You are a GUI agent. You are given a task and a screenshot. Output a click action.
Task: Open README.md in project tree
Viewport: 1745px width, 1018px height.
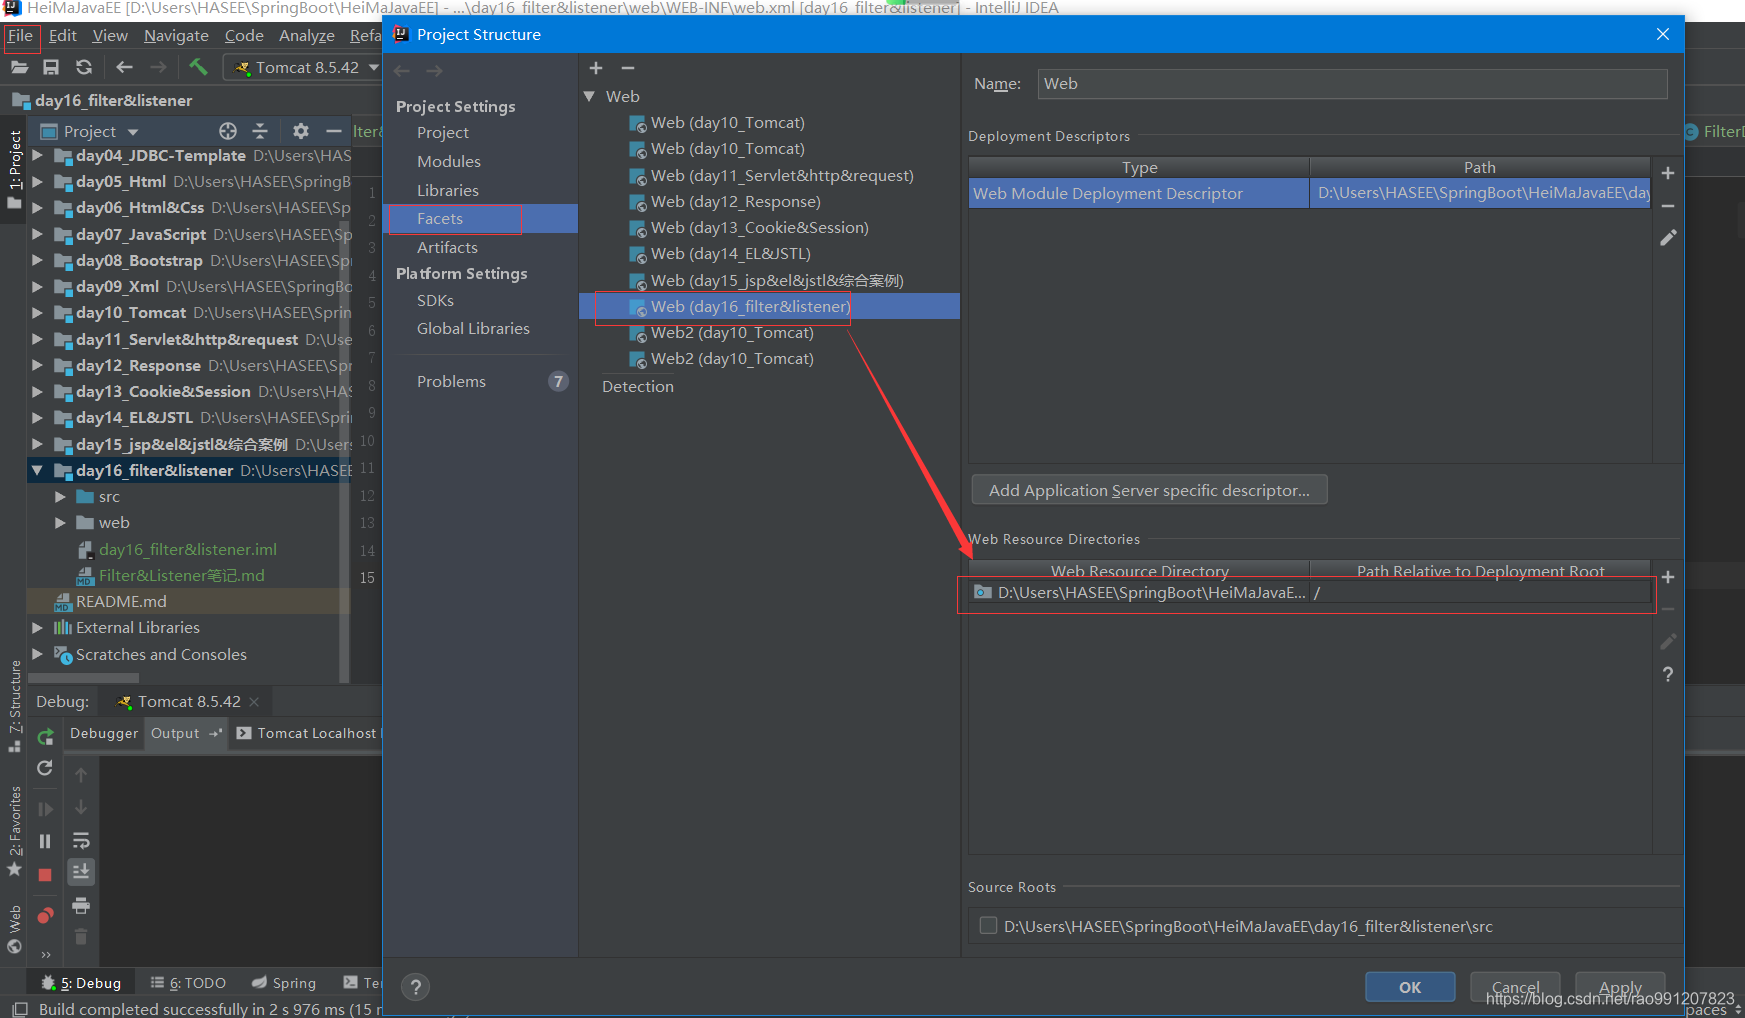(x=121, y=601)
